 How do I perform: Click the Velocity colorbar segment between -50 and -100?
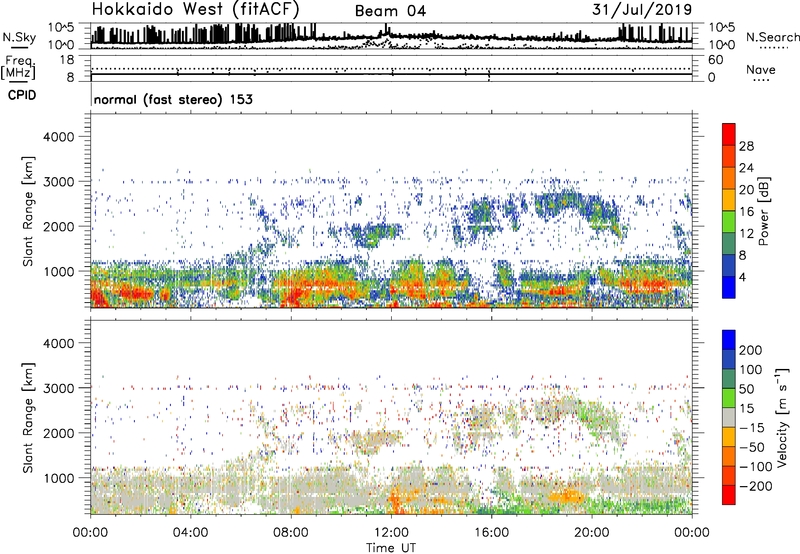coord(729,456)
